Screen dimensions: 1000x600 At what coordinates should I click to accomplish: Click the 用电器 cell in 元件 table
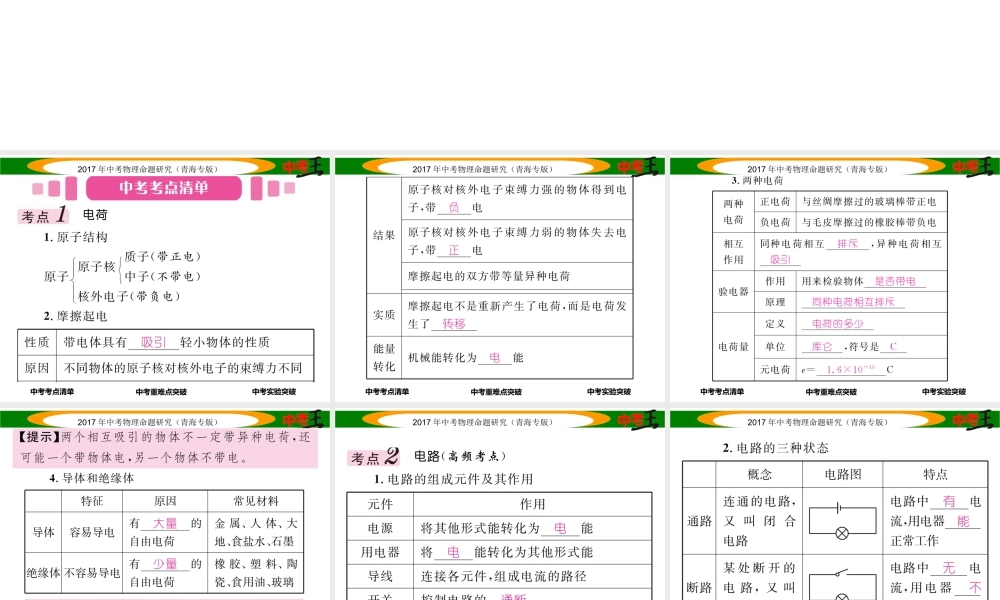coord(380,552)
